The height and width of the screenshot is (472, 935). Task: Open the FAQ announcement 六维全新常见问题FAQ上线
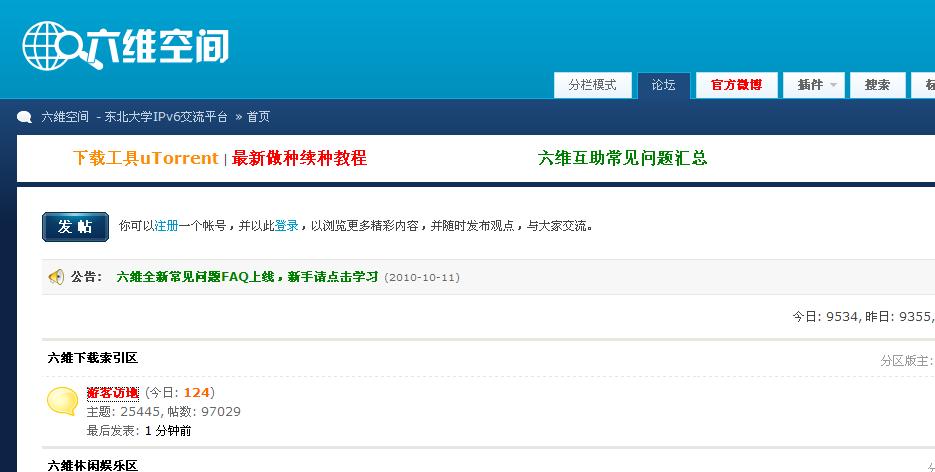(x=247, y=277)
